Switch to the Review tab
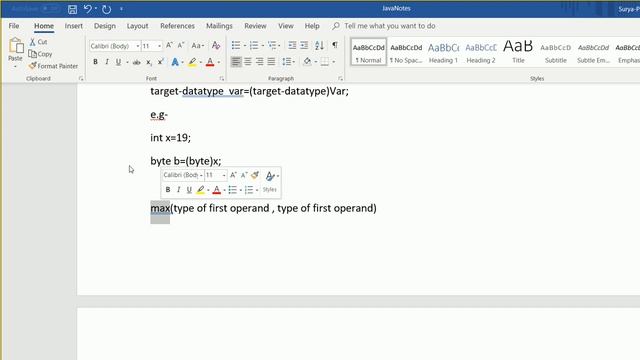The width and height of the screenshot is (640, 360). [x=256, y=26]
